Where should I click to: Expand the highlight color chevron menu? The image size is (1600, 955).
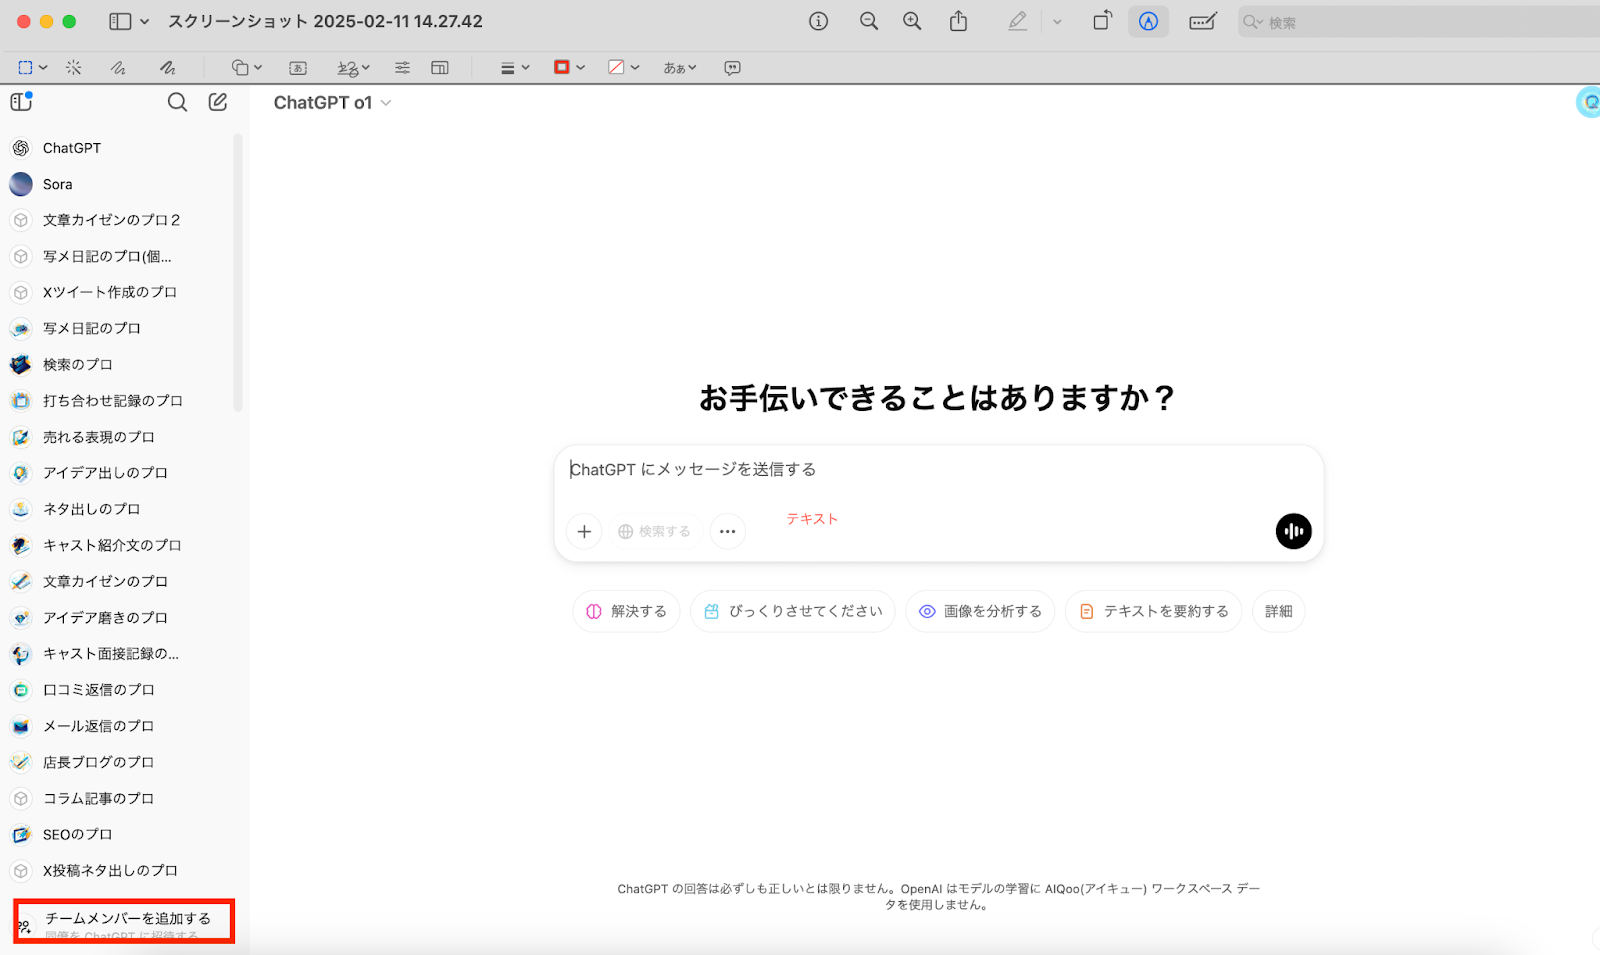(x=1057, y=21)
